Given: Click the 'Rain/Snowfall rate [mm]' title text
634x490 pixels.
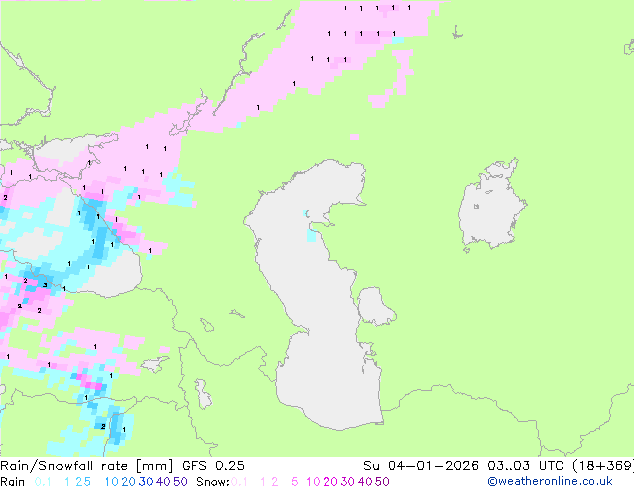Looking at the screenshot, I should click(x=87, y=466).
